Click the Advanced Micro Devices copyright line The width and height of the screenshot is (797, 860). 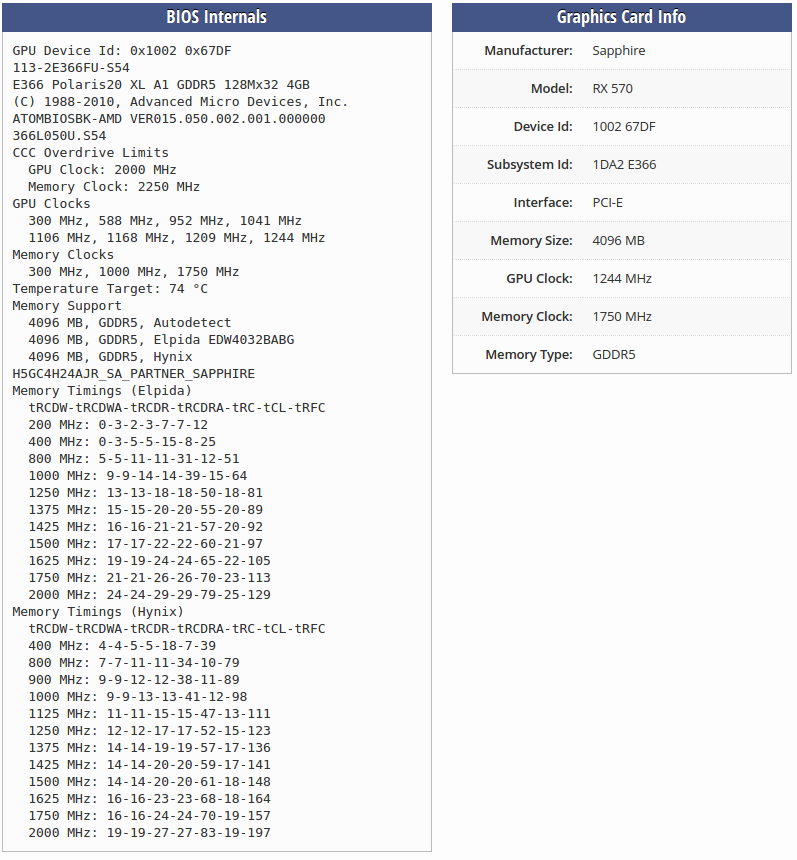[180, 101]
